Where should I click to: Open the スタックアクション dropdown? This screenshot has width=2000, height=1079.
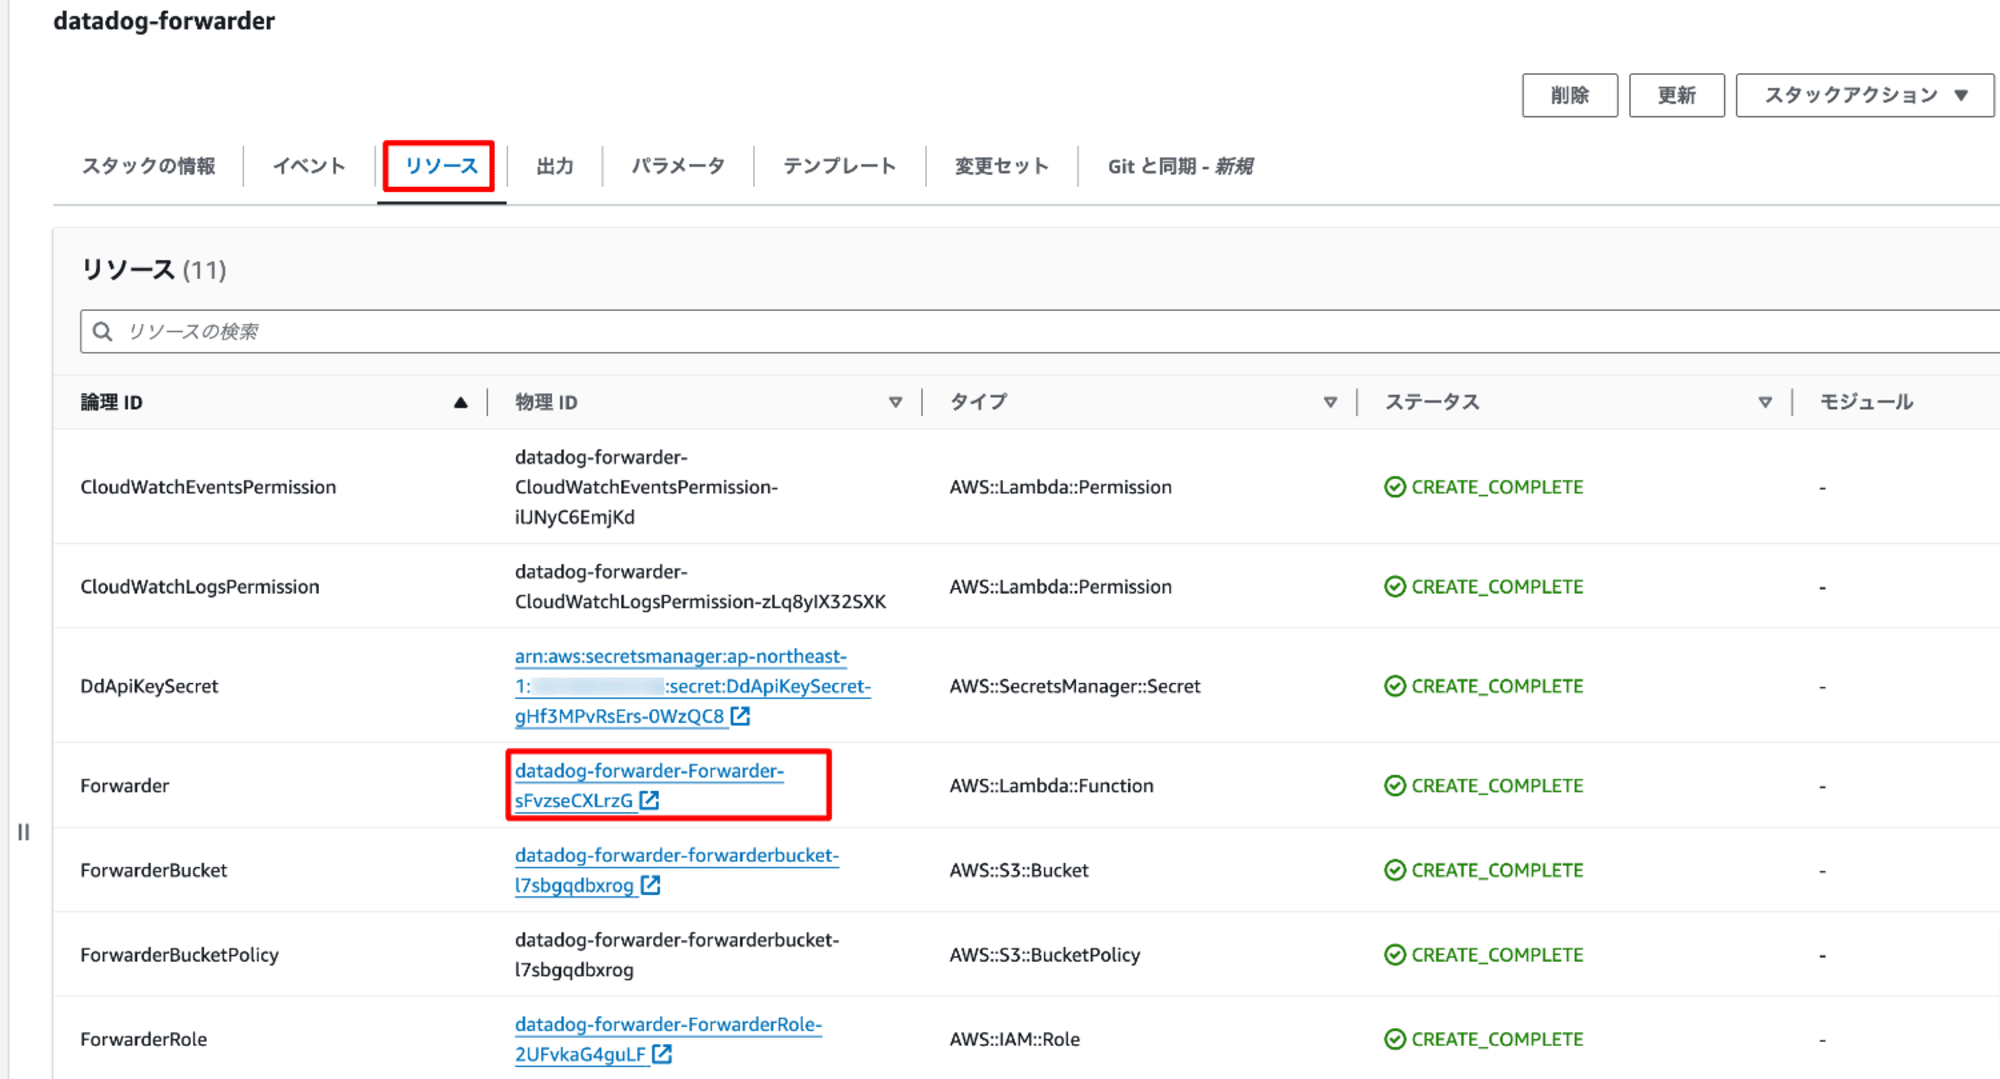click(1864, 95)
